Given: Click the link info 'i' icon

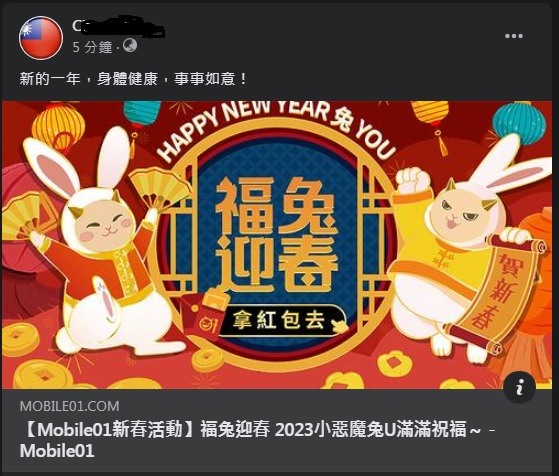Looking at the screenshot, I should tap(519, 387).
